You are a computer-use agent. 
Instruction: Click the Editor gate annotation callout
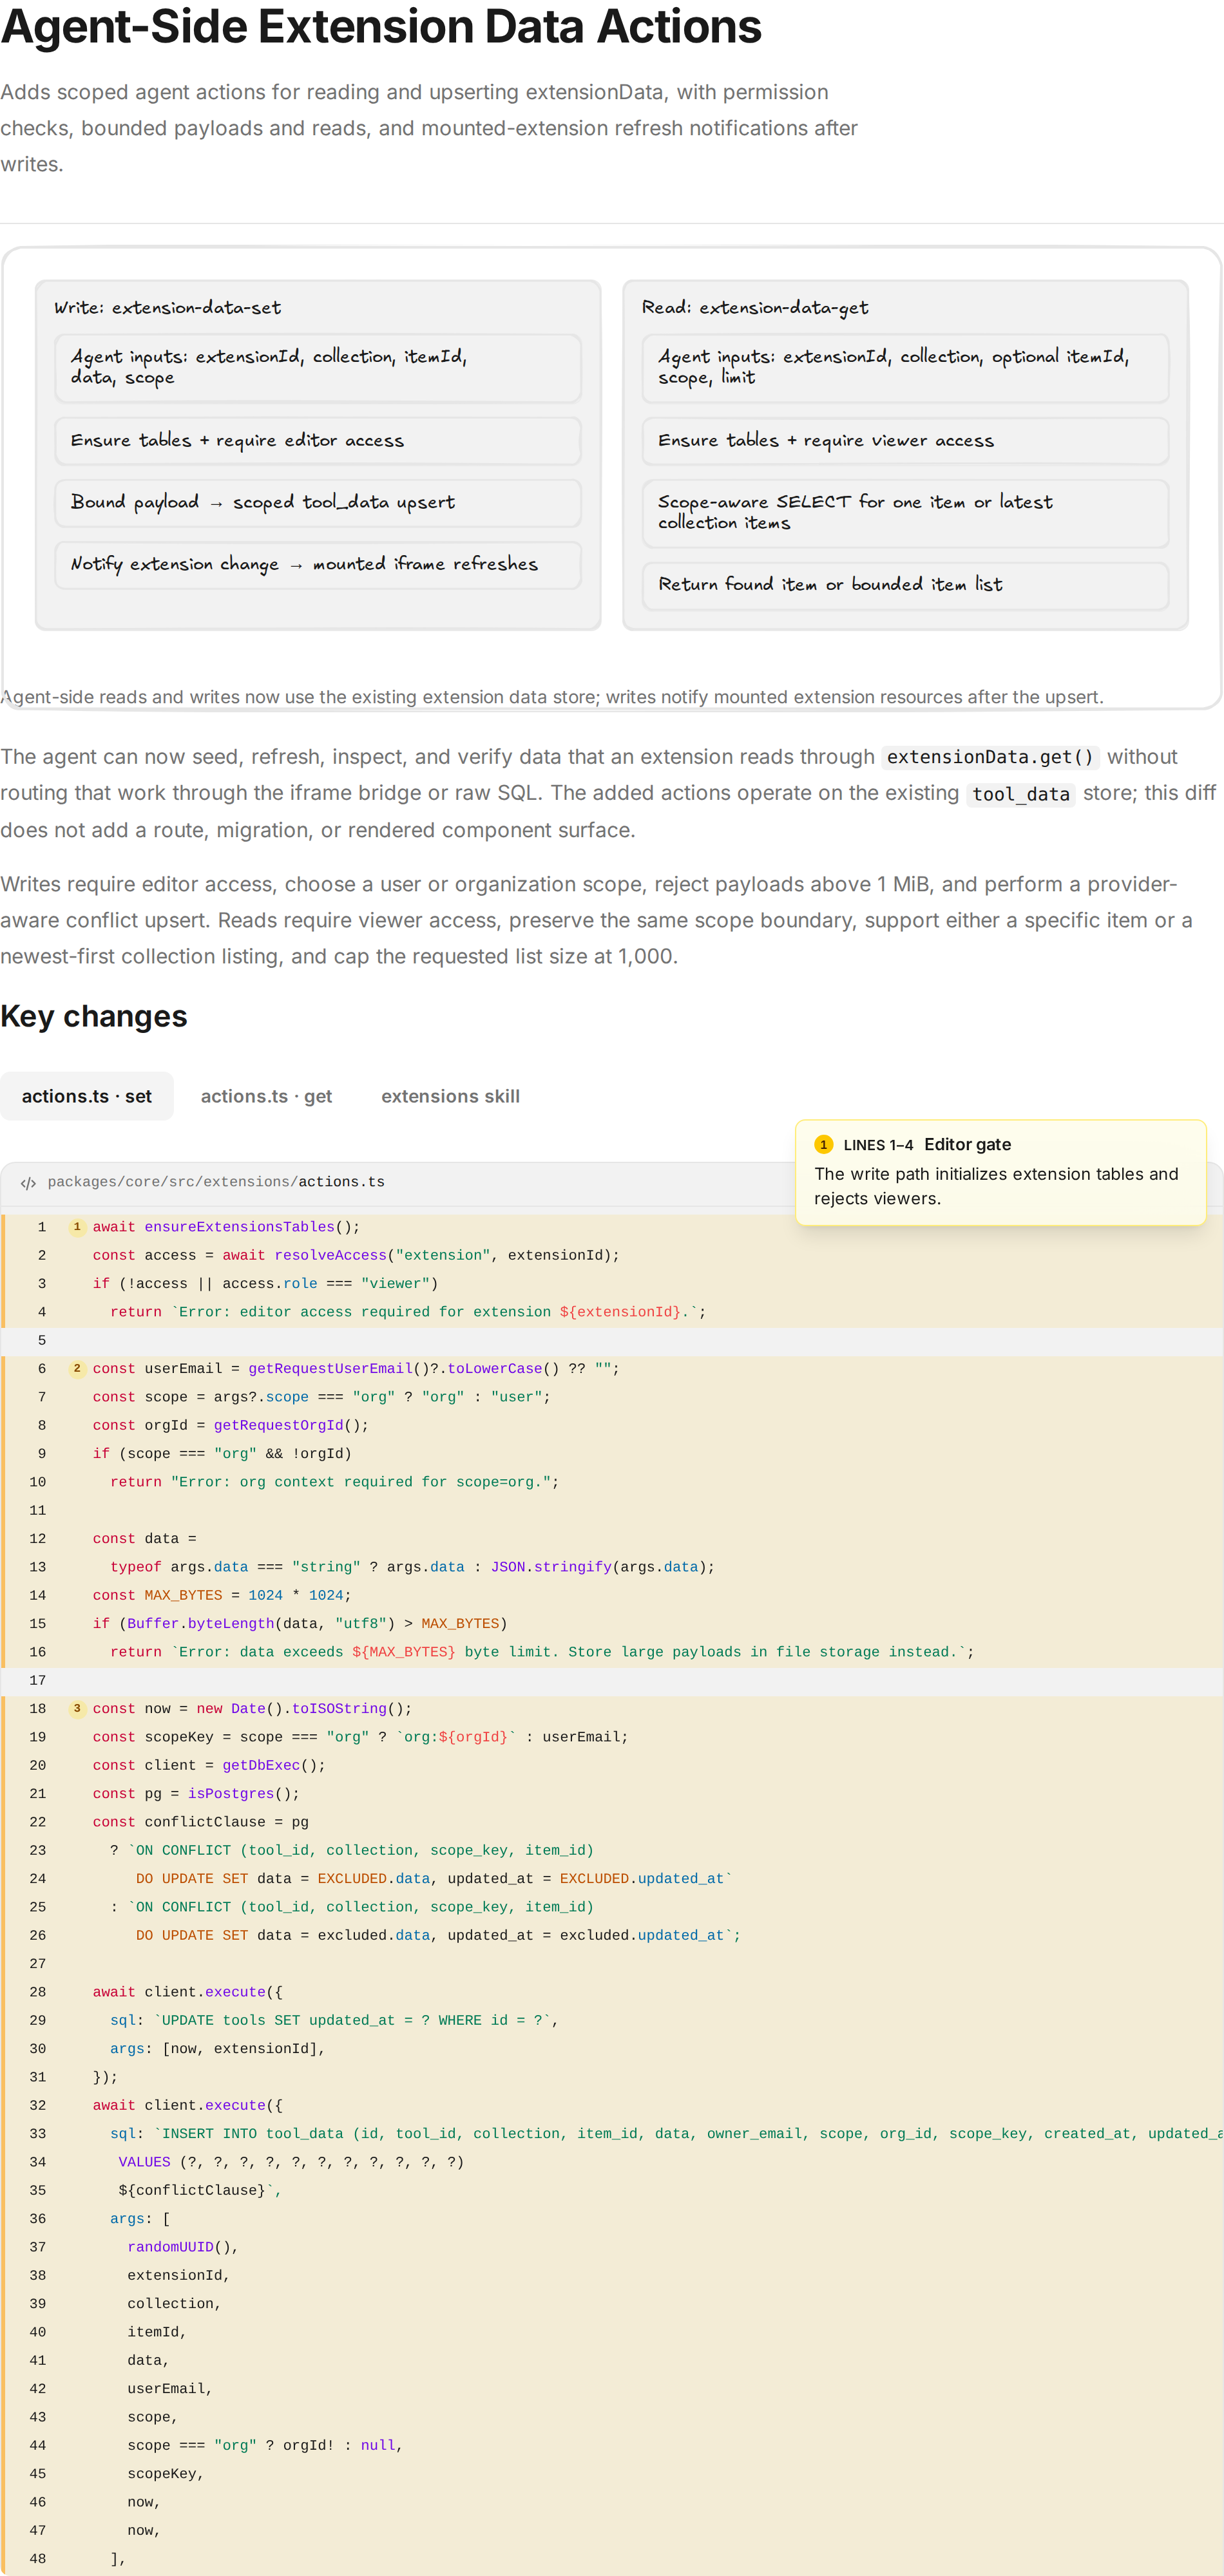click(1001, 1172)
